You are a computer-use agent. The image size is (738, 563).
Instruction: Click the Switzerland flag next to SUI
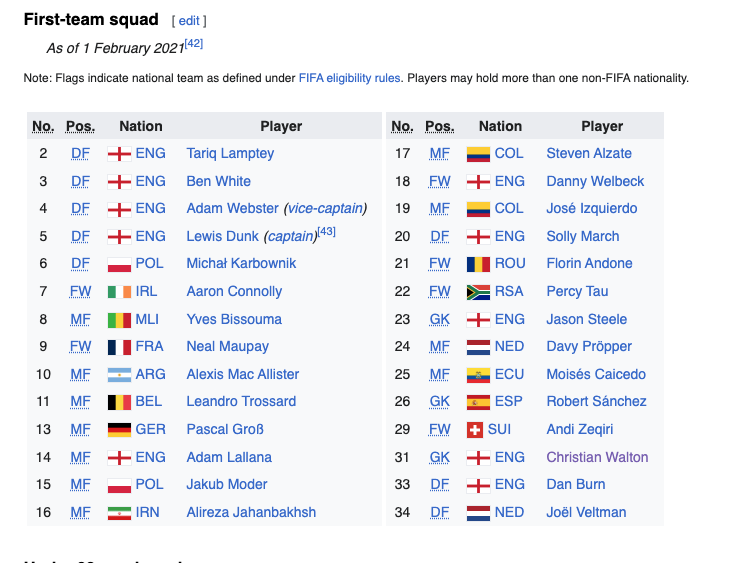474,430
